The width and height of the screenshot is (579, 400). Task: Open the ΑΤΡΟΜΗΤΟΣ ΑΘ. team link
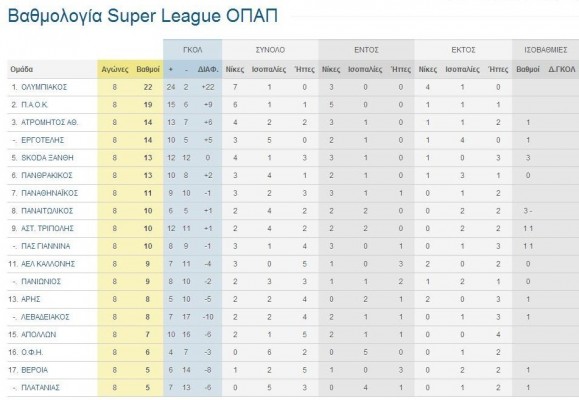click(x=49, y=123)
